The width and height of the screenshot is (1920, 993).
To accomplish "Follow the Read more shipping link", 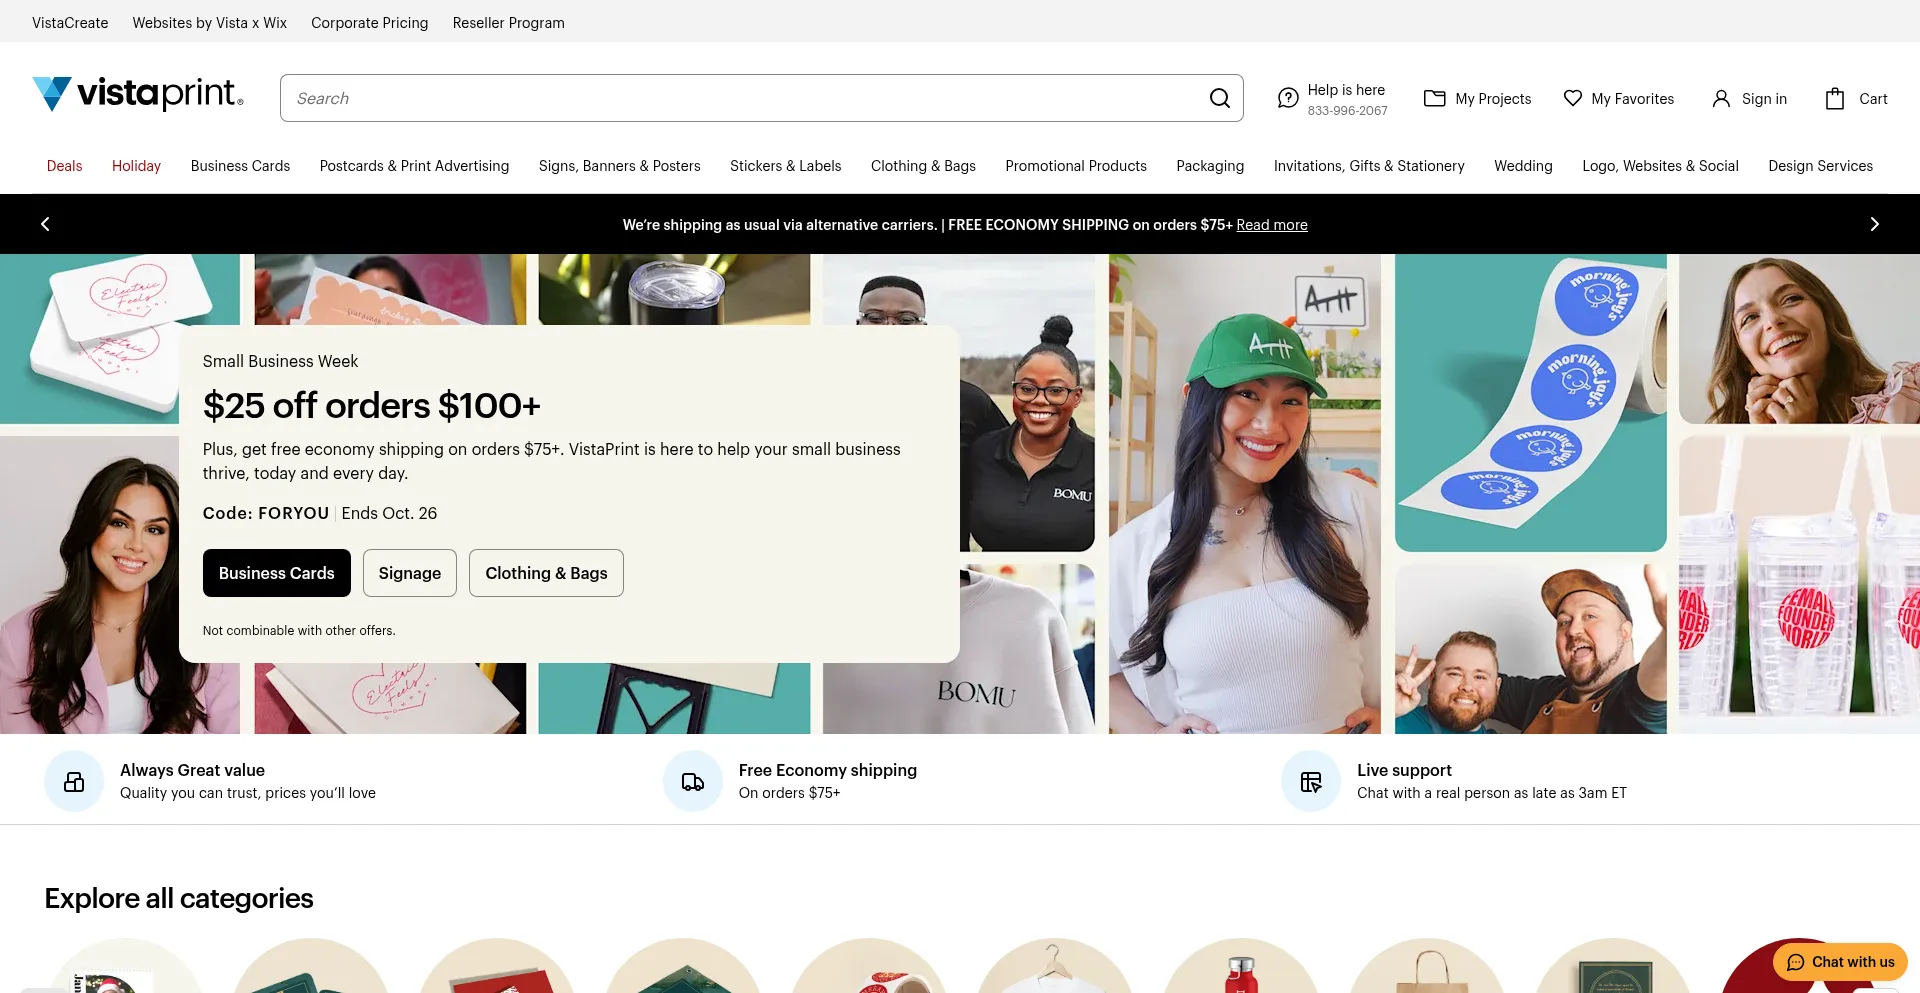I will coord(1271,225).
